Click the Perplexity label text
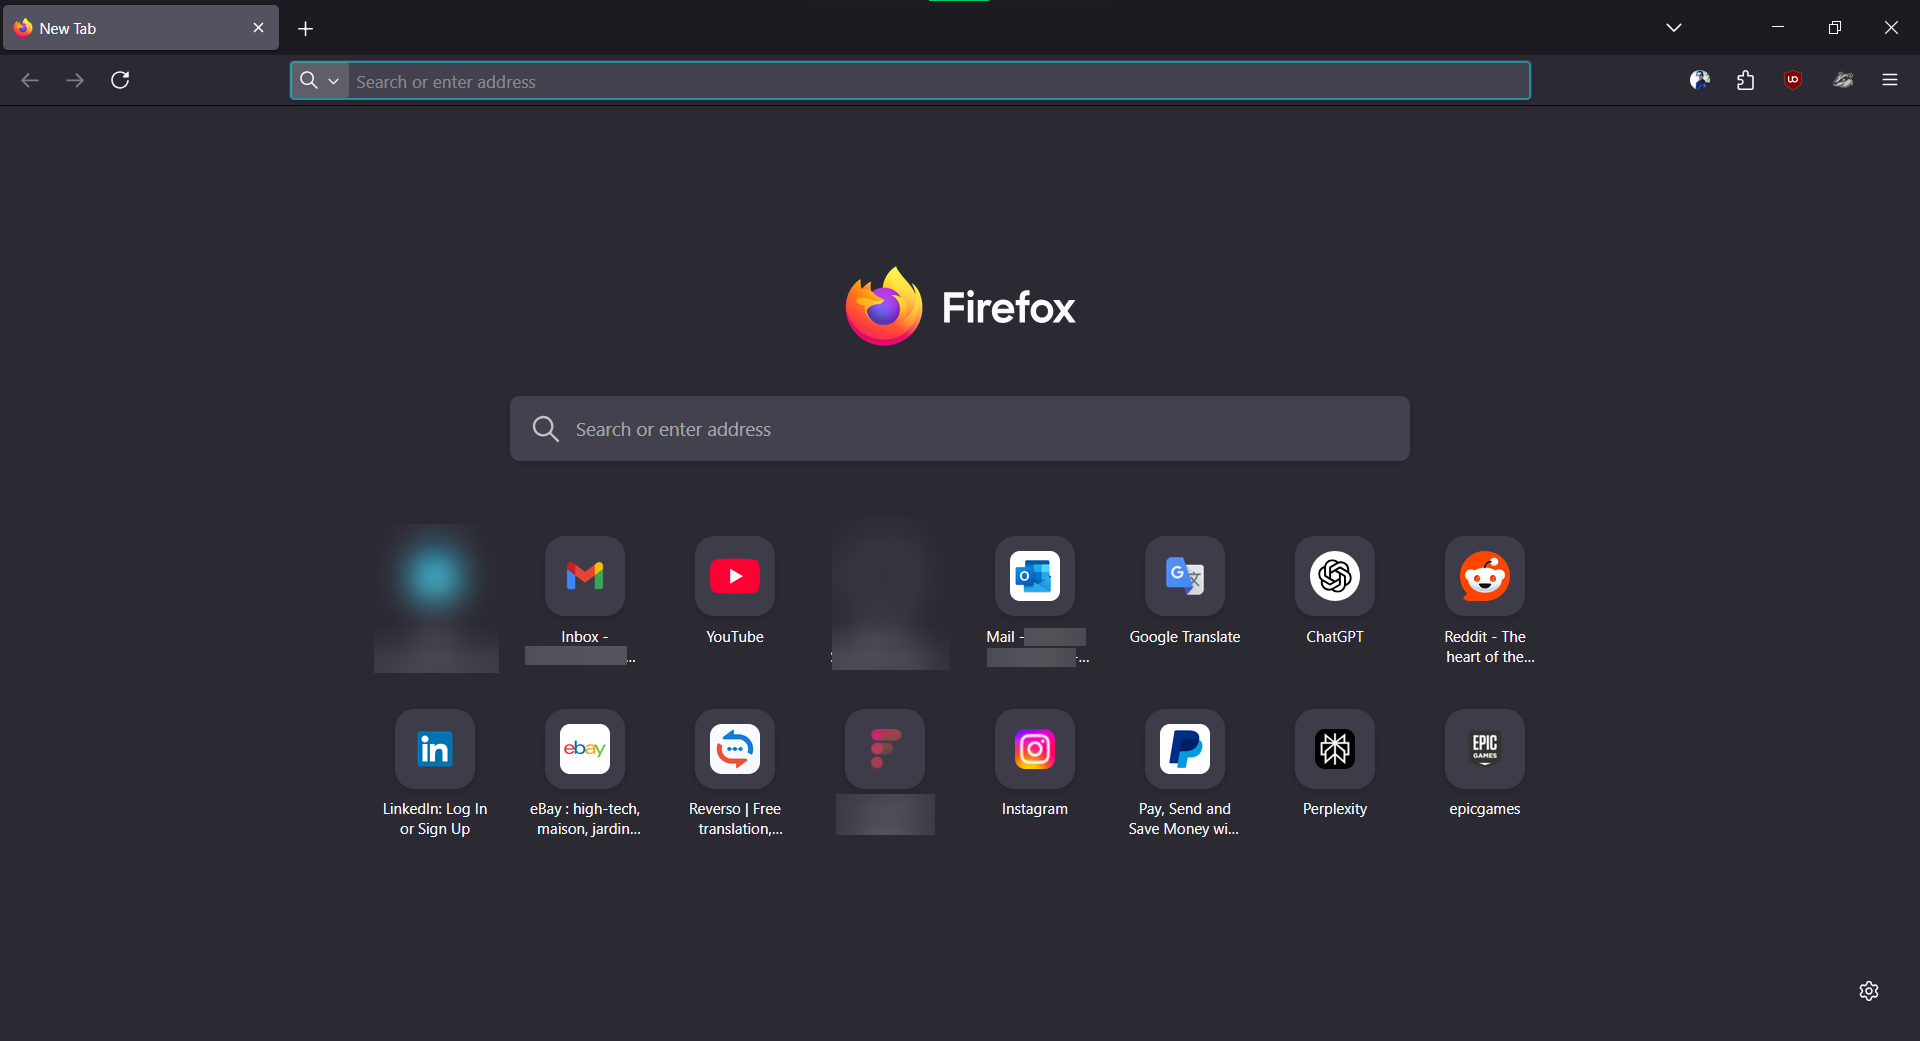1920x1041 pixels. tap(1335, 809)
